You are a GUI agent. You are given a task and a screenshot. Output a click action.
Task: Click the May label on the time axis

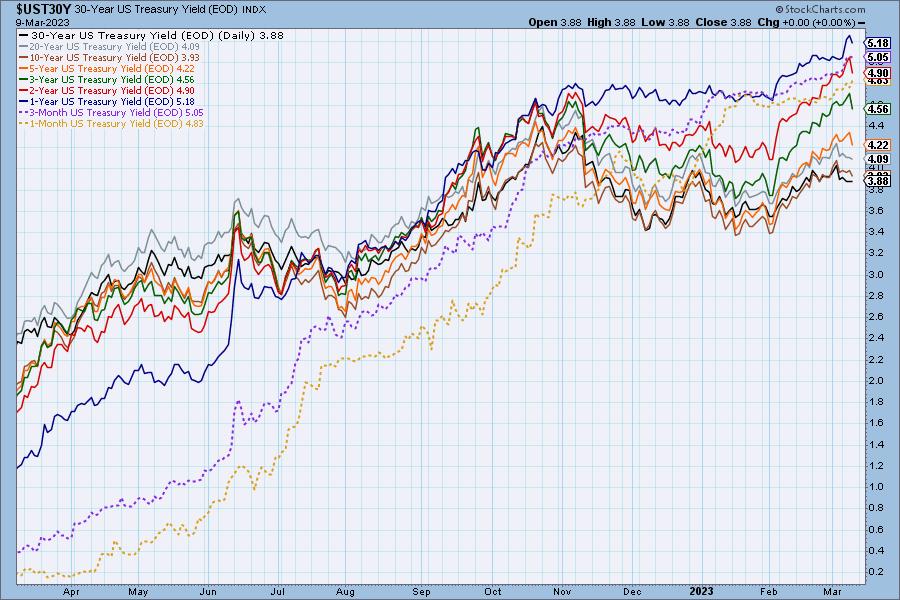coord(138,591)
